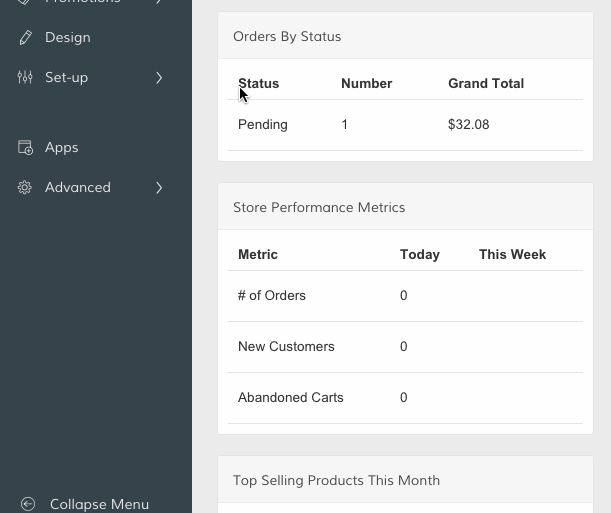Click the Collapse Menu arrow icon
611x513 pixels.
[27, 504]
